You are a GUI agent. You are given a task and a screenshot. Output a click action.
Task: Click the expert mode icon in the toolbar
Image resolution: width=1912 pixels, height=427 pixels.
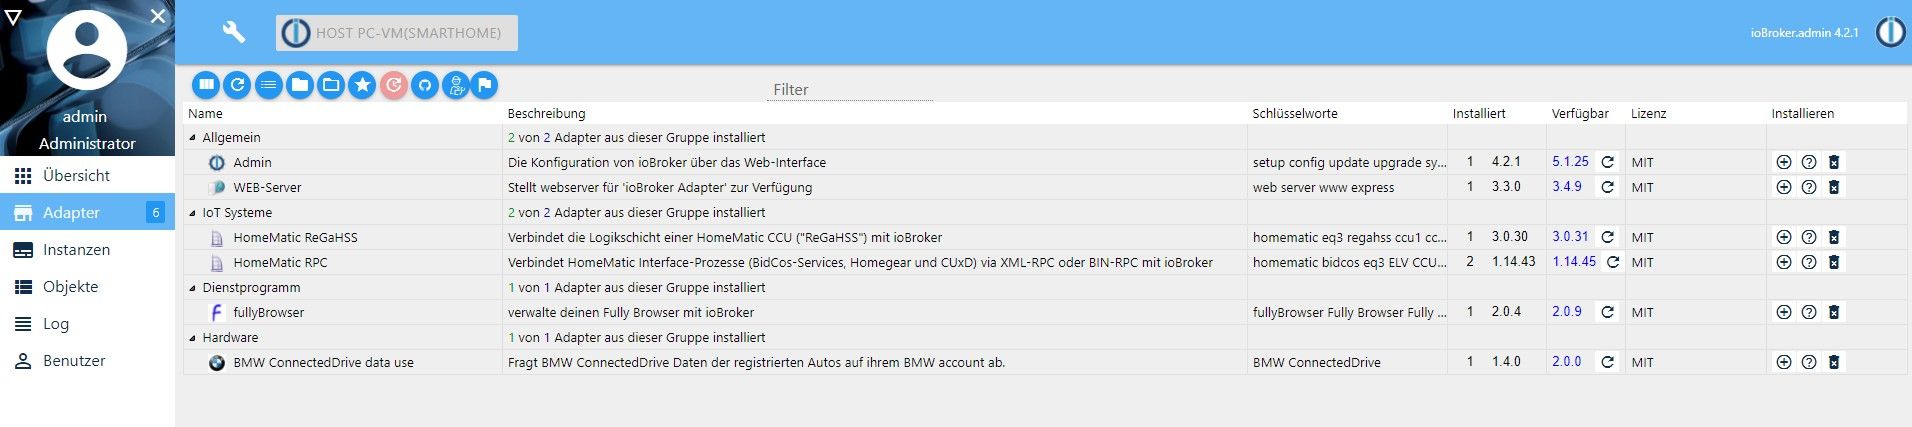coord(456,86)
